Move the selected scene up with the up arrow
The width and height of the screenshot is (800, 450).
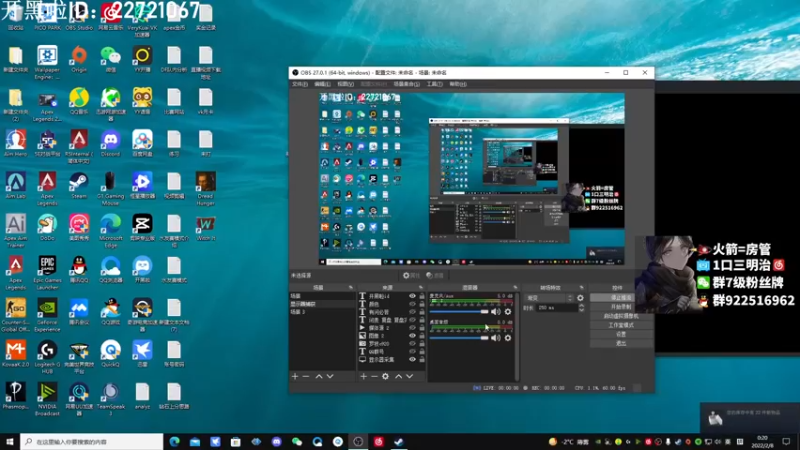pos(319,377)
